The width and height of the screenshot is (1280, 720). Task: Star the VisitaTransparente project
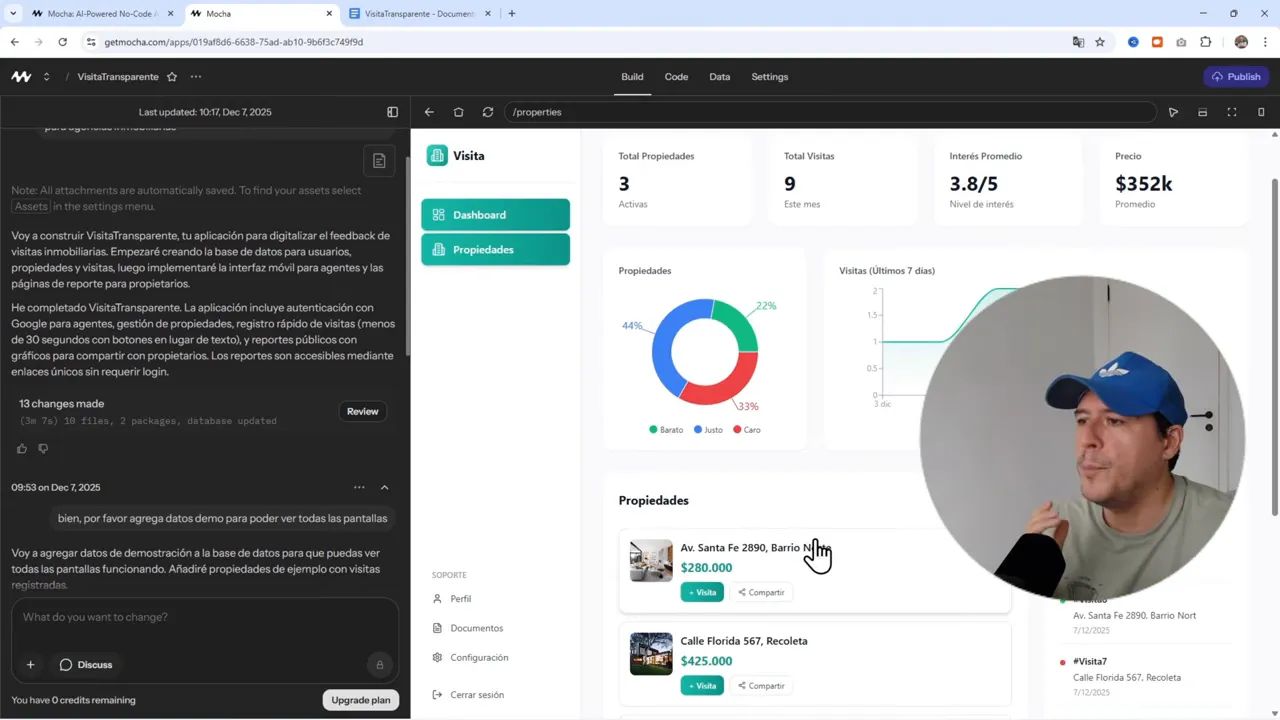[x=170, y=76]
